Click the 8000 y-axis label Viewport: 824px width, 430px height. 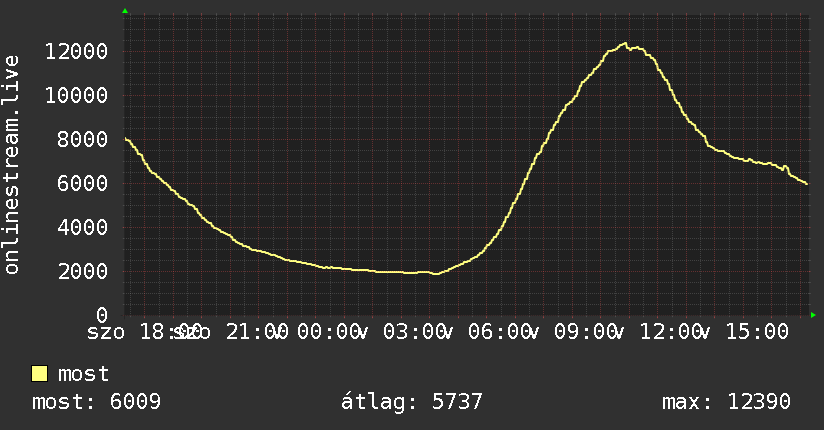click(x=83, y=140)
